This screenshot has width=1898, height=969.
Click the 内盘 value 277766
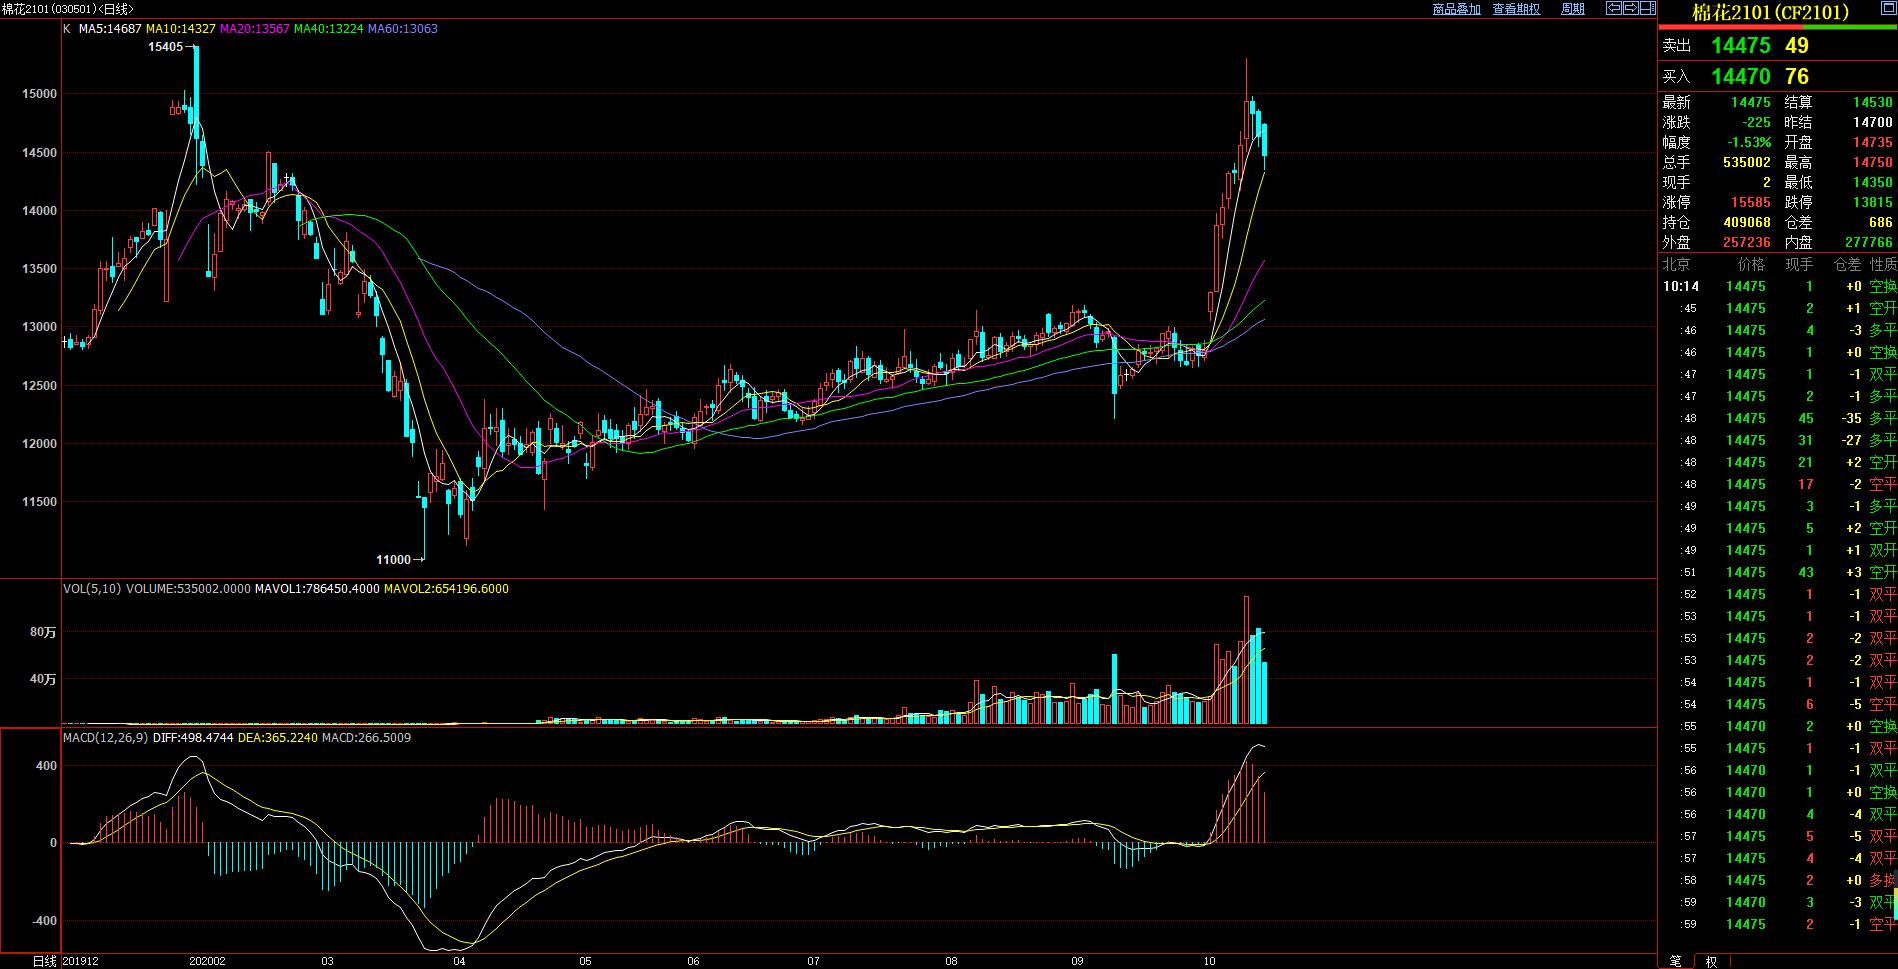pyautogui.click(x=1869, y=242)
